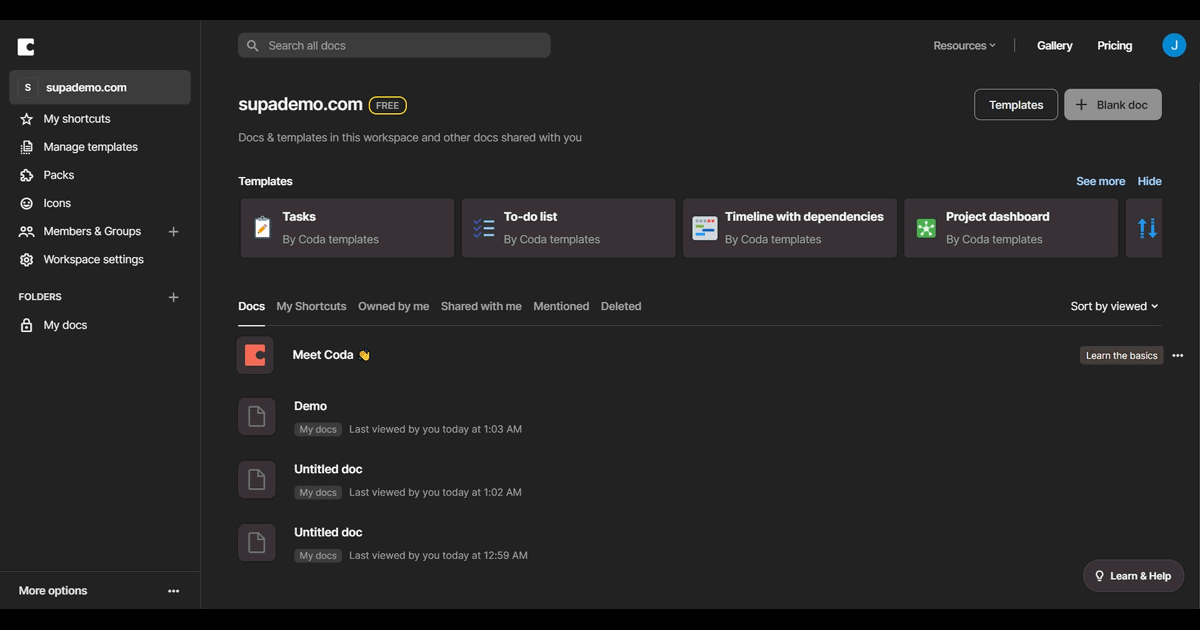Switch to the Mentioned tab
Image resolution: width=1200 pixels, height=630 pixels.
pos(561,306)
